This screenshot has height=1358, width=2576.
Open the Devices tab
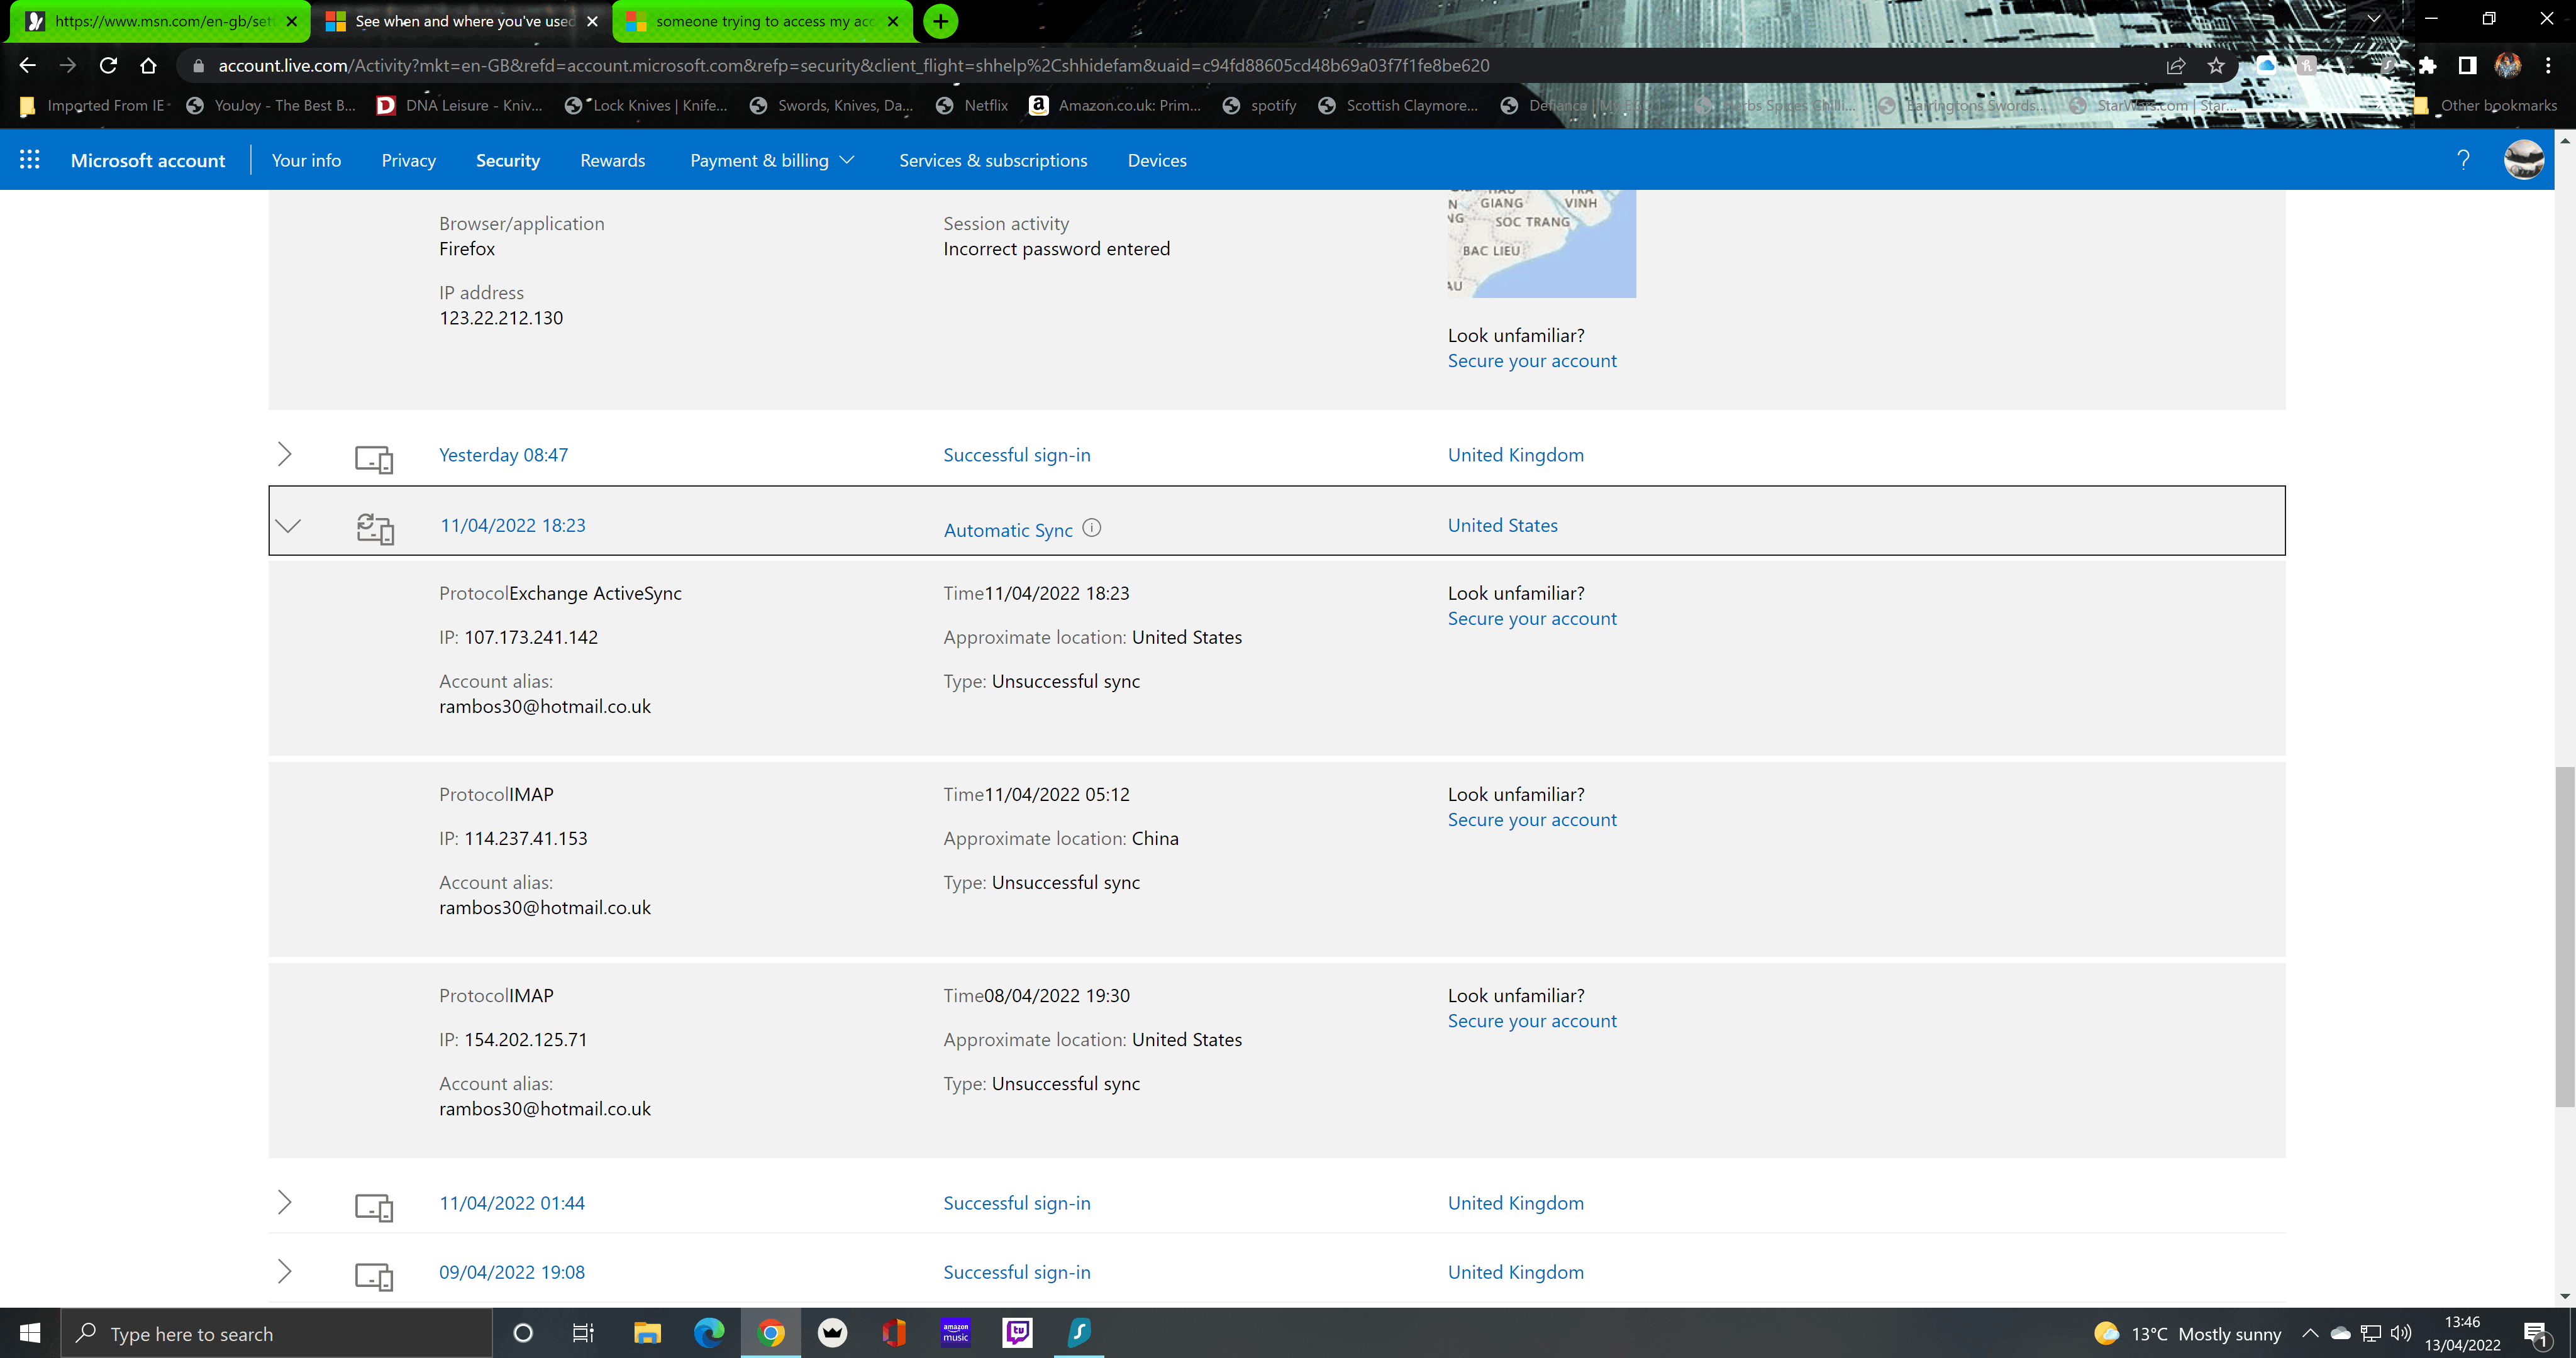pyautogui.click(x=1157, y=160)
